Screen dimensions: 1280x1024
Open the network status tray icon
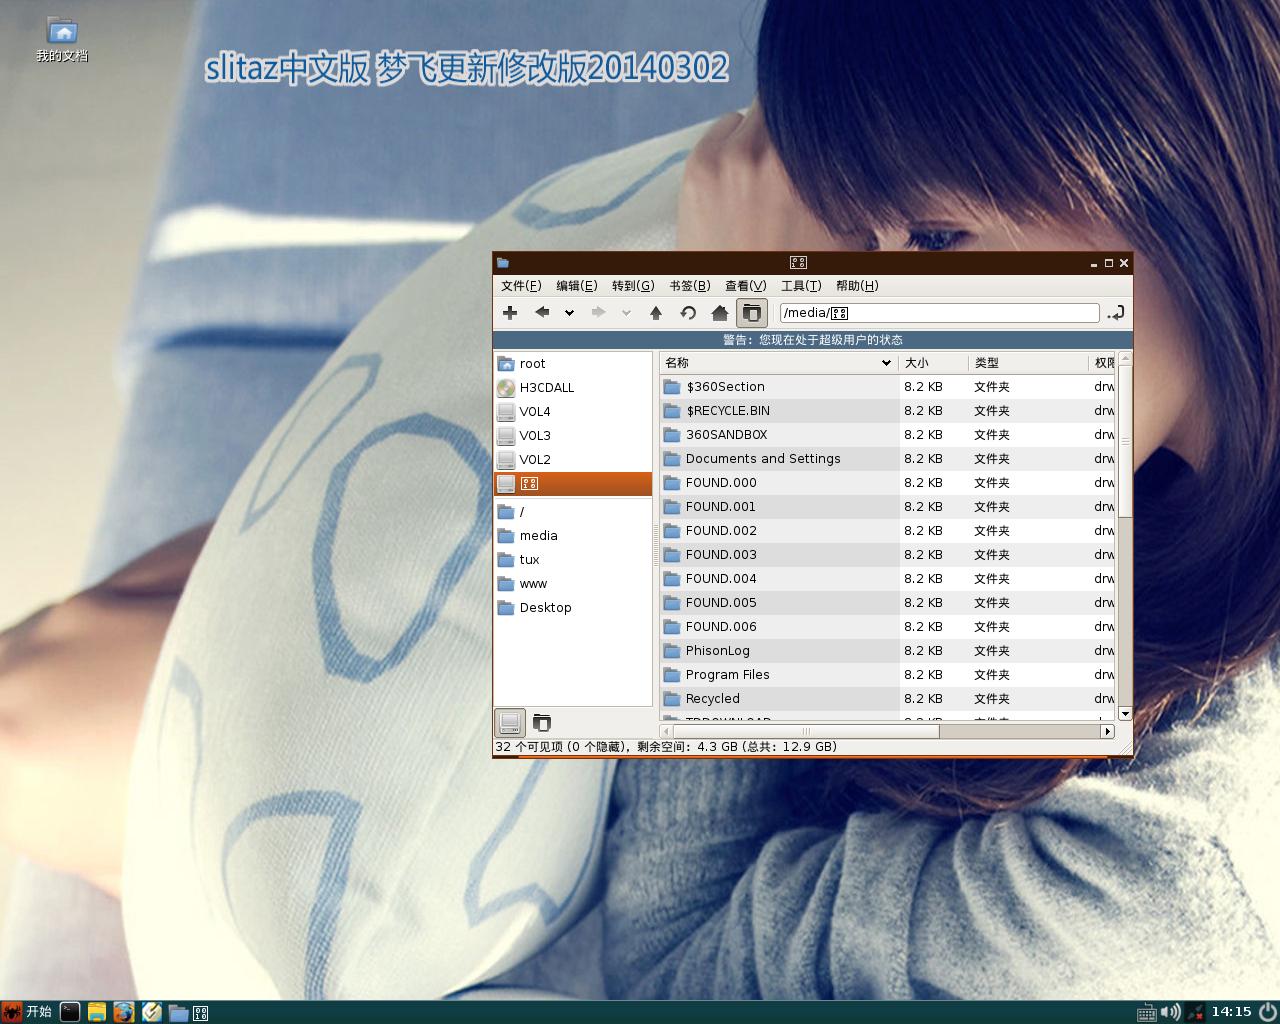(x=1195, y=1012)
